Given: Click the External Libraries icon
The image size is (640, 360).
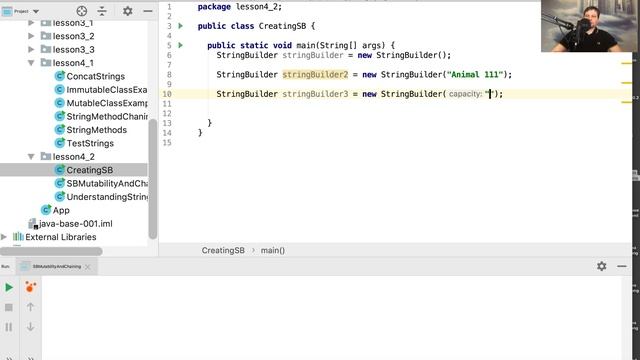Looking at the screenshot, I should pyautogui.click(x=18, y=237).
